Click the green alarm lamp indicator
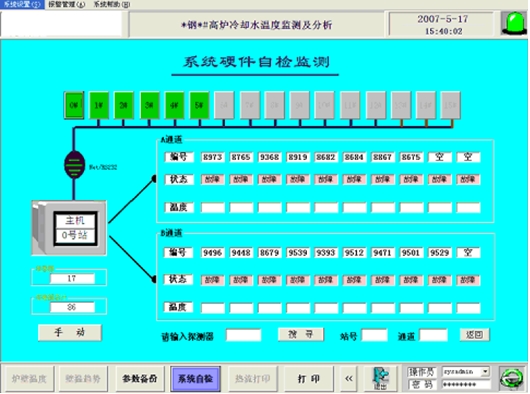Screen dimensions: 530x394 (513, 23)
